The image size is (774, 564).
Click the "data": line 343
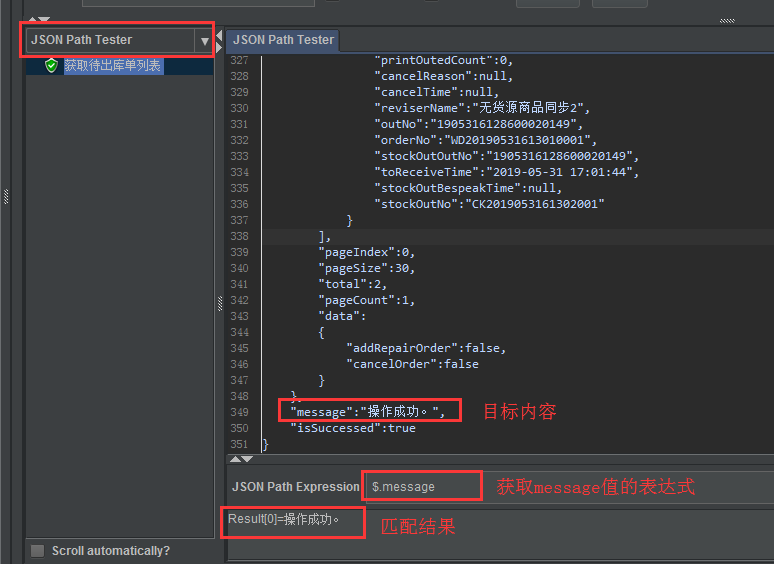point(342,316)
